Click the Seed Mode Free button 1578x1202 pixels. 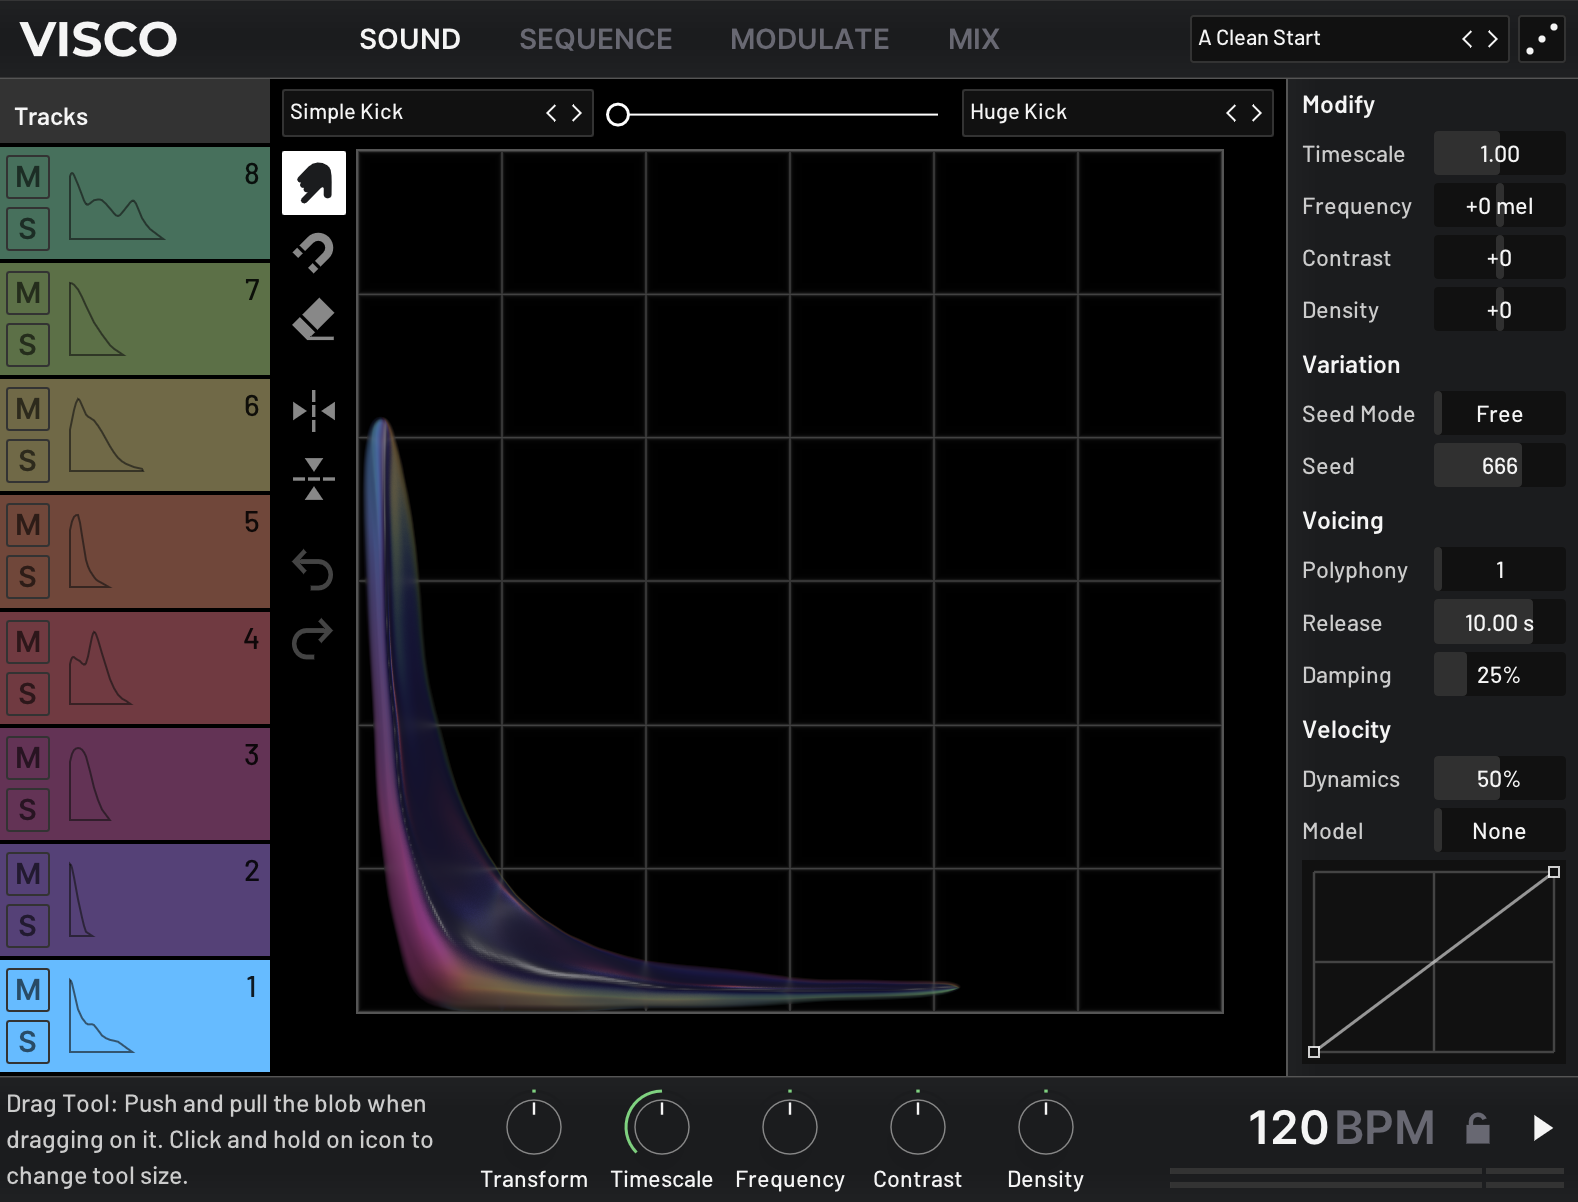(1498, 414)
